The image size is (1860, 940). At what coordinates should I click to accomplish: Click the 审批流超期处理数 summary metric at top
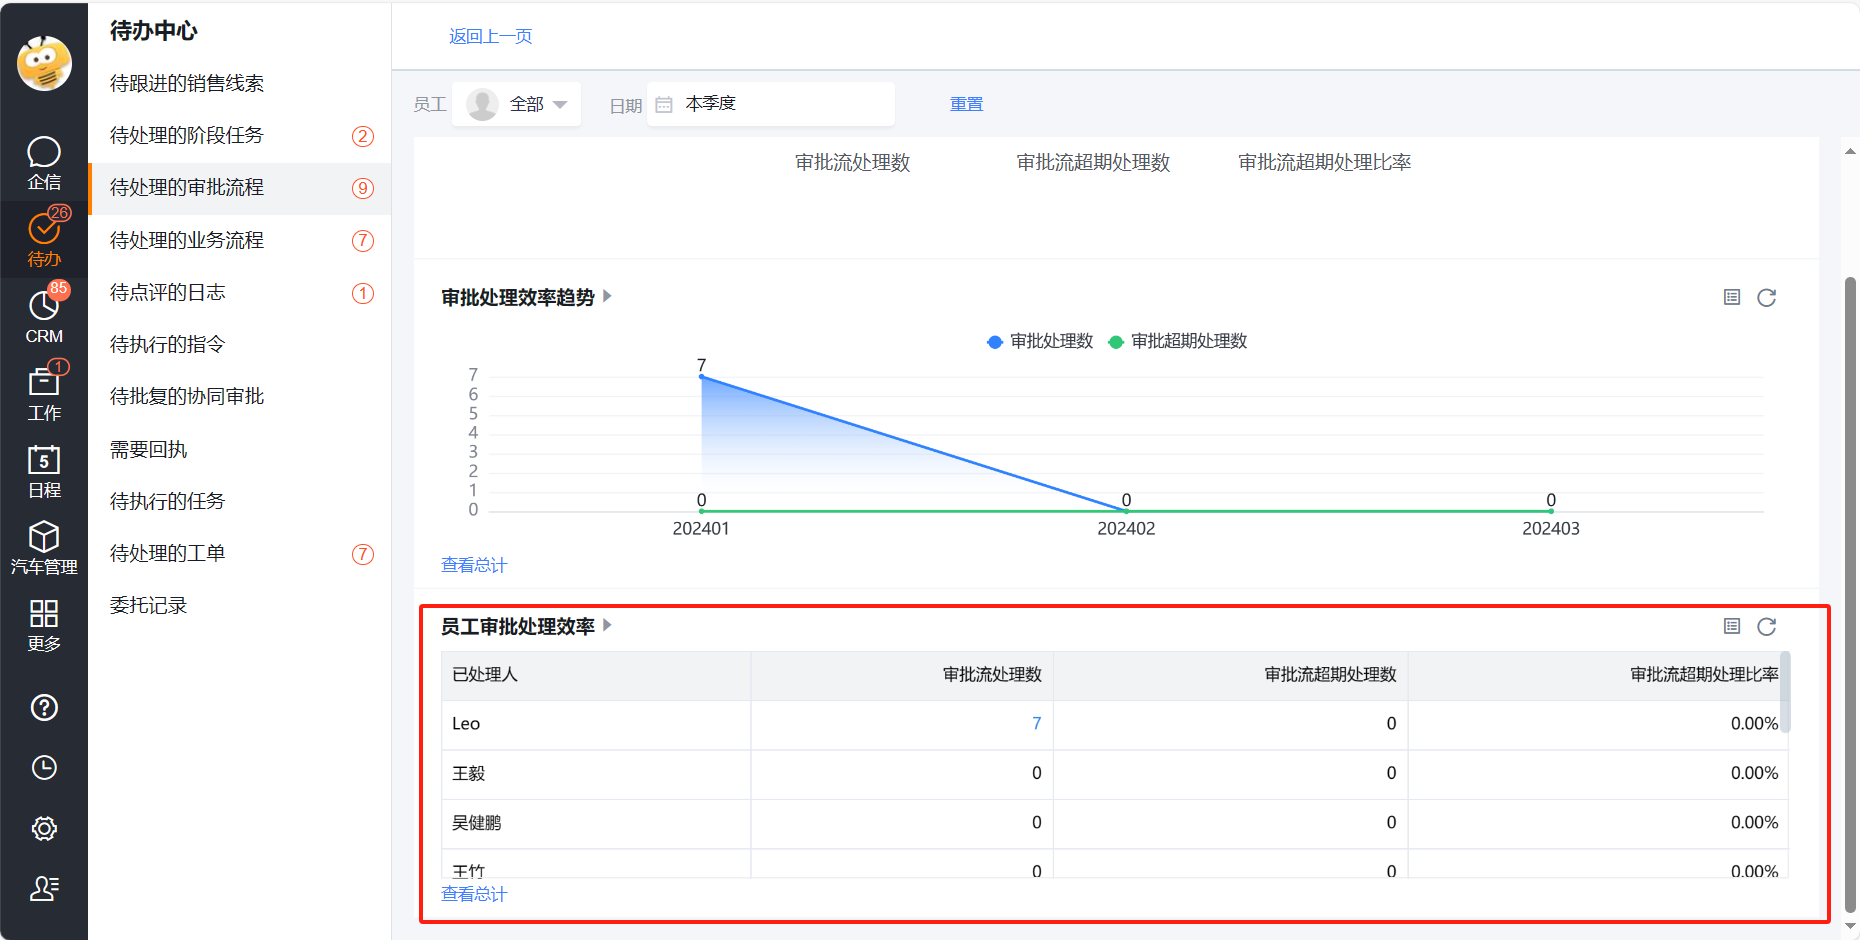1093,162
